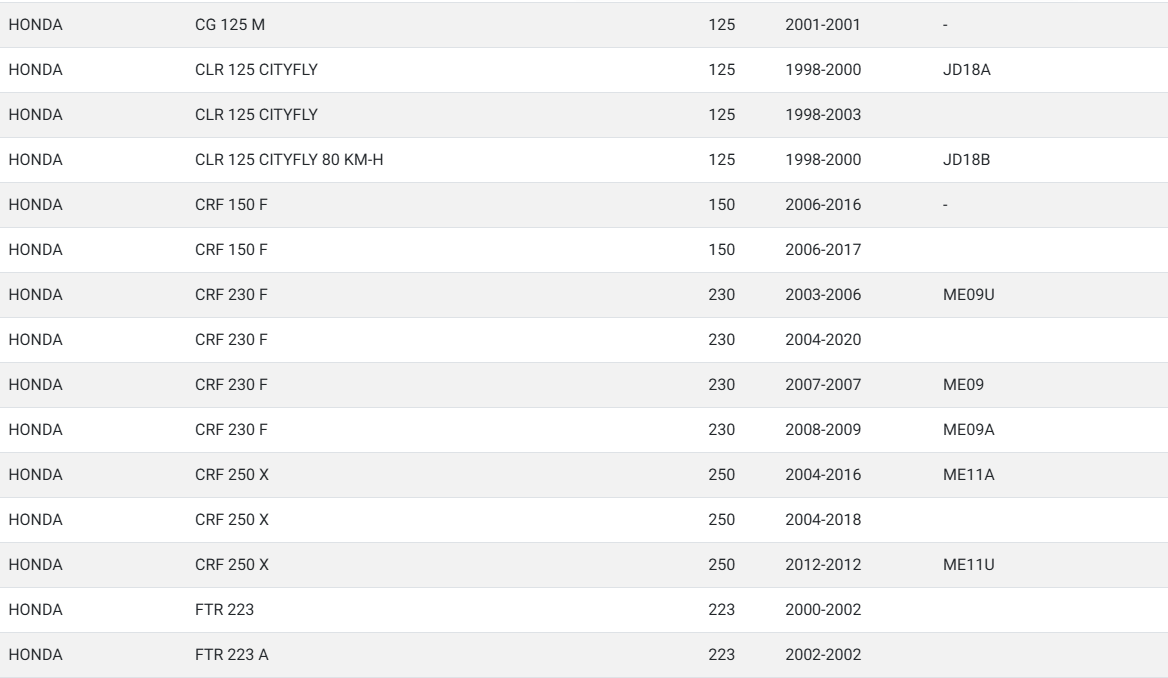This screenshot has width=1168, height=678.
Task: Click the ME09 code for 2007-2007
Action: [x=963, y=384]
